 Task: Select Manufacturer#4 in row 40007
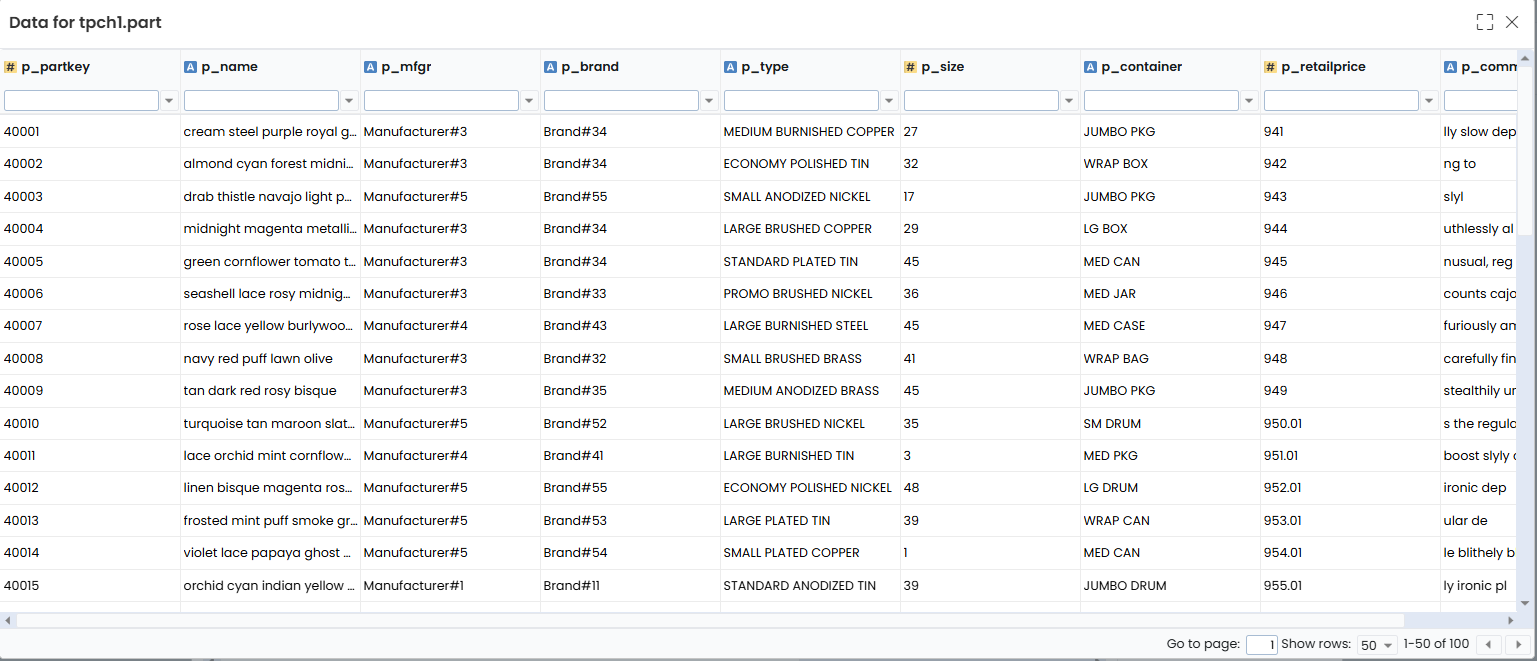coord(450,325)
